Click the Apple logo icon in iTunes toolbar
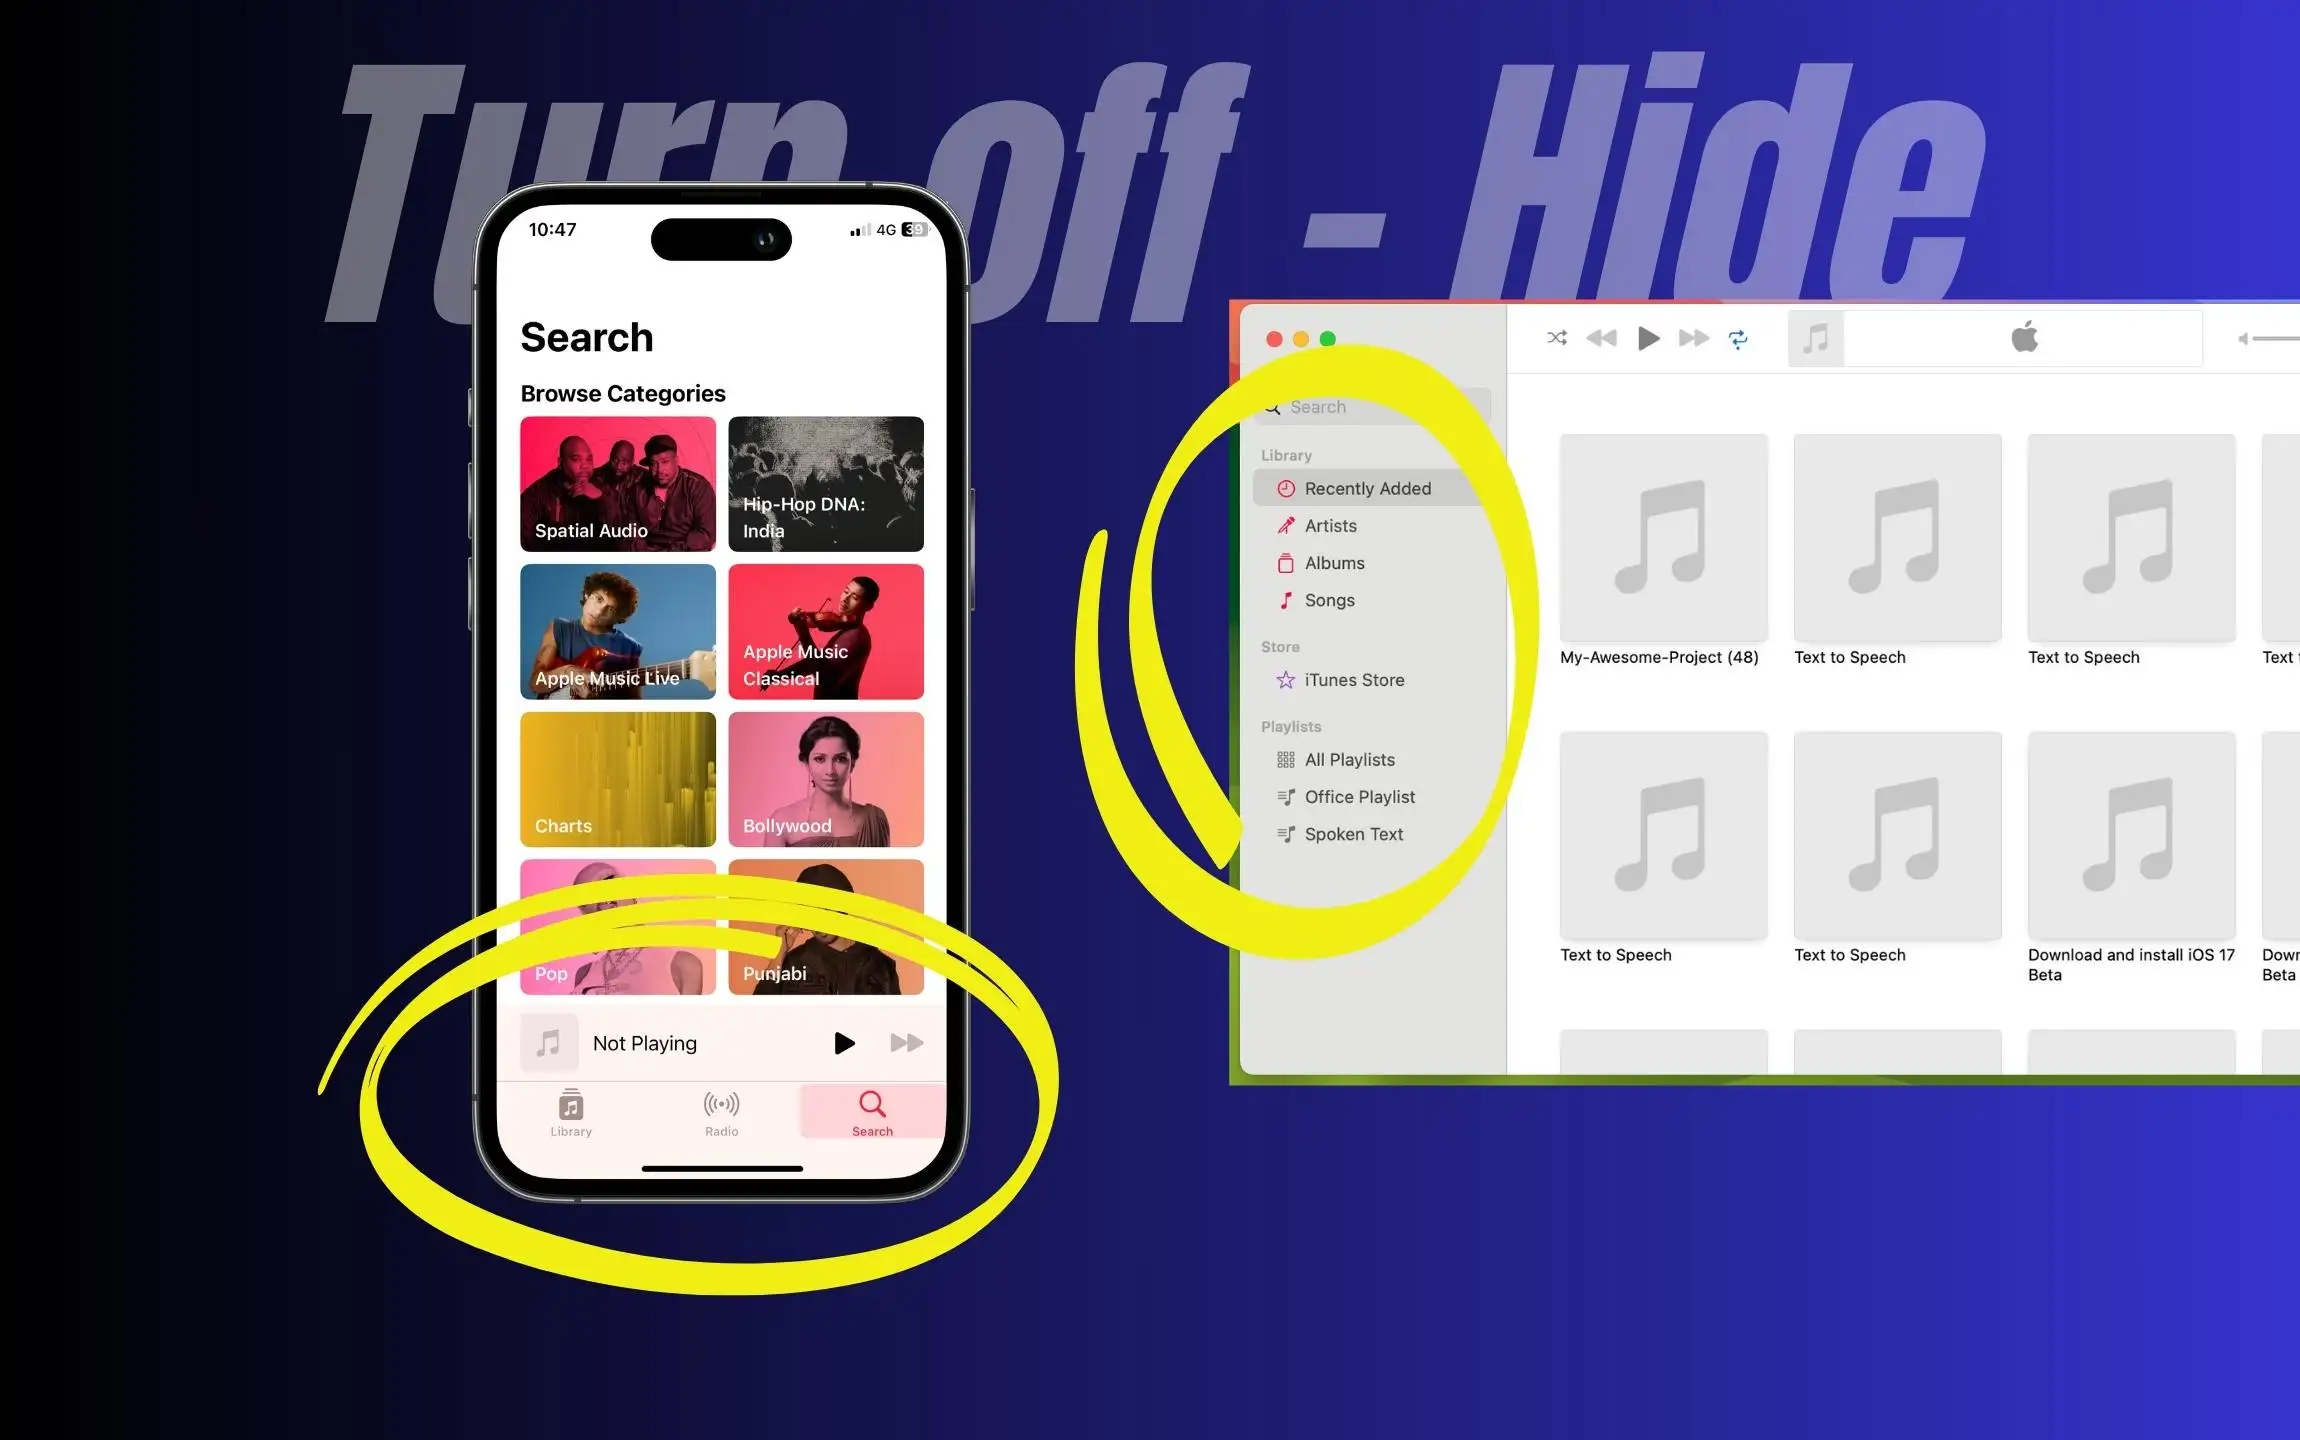This screenshot has height=1440, width=2300. [x=2021, y=338]
